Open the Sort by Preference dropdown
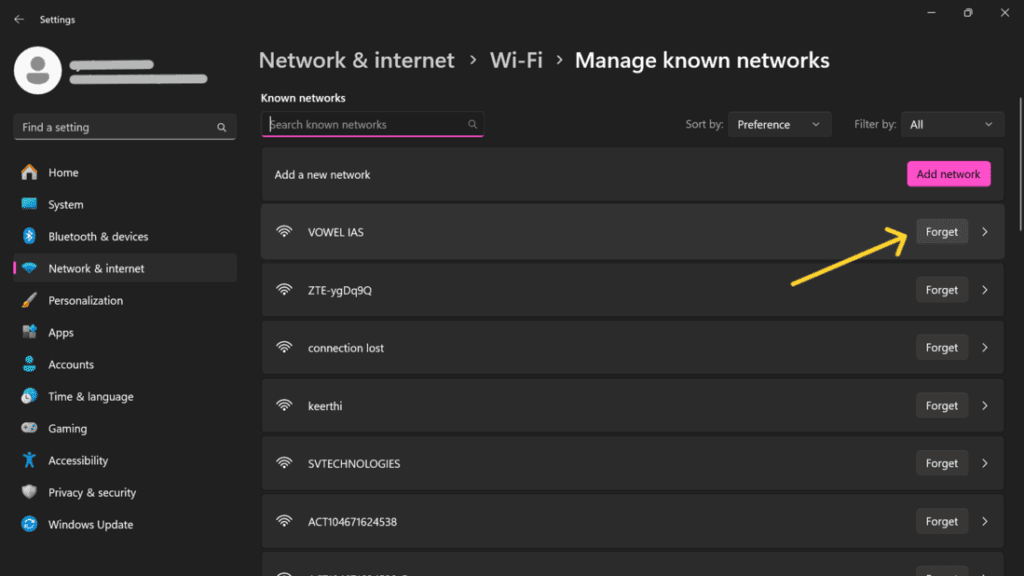The height and width of the screenshot is (576, 1024). pos(778,125)
